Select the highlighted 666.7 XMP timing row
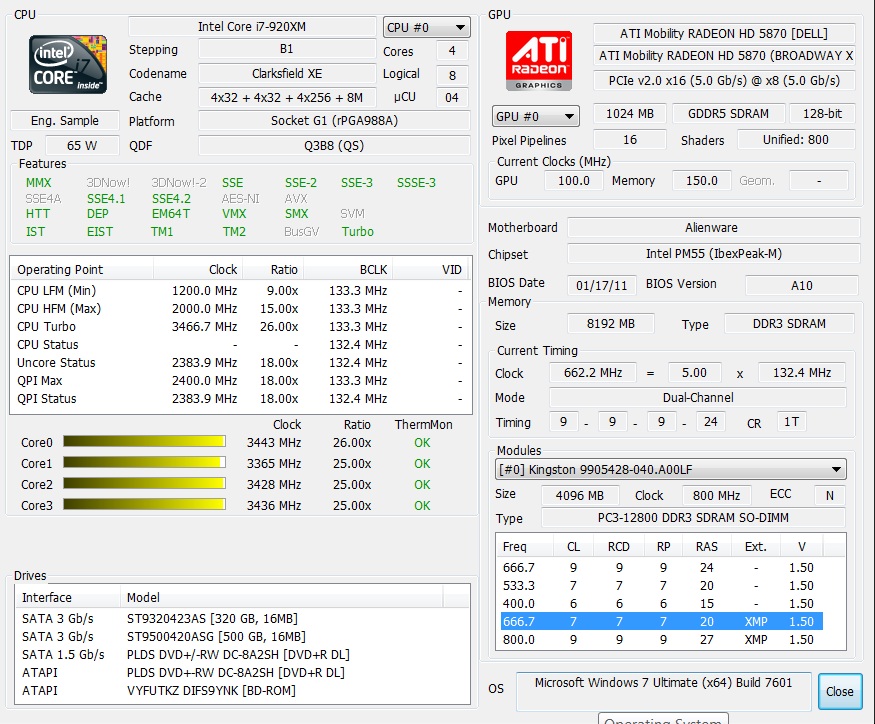 click(661, 621)
